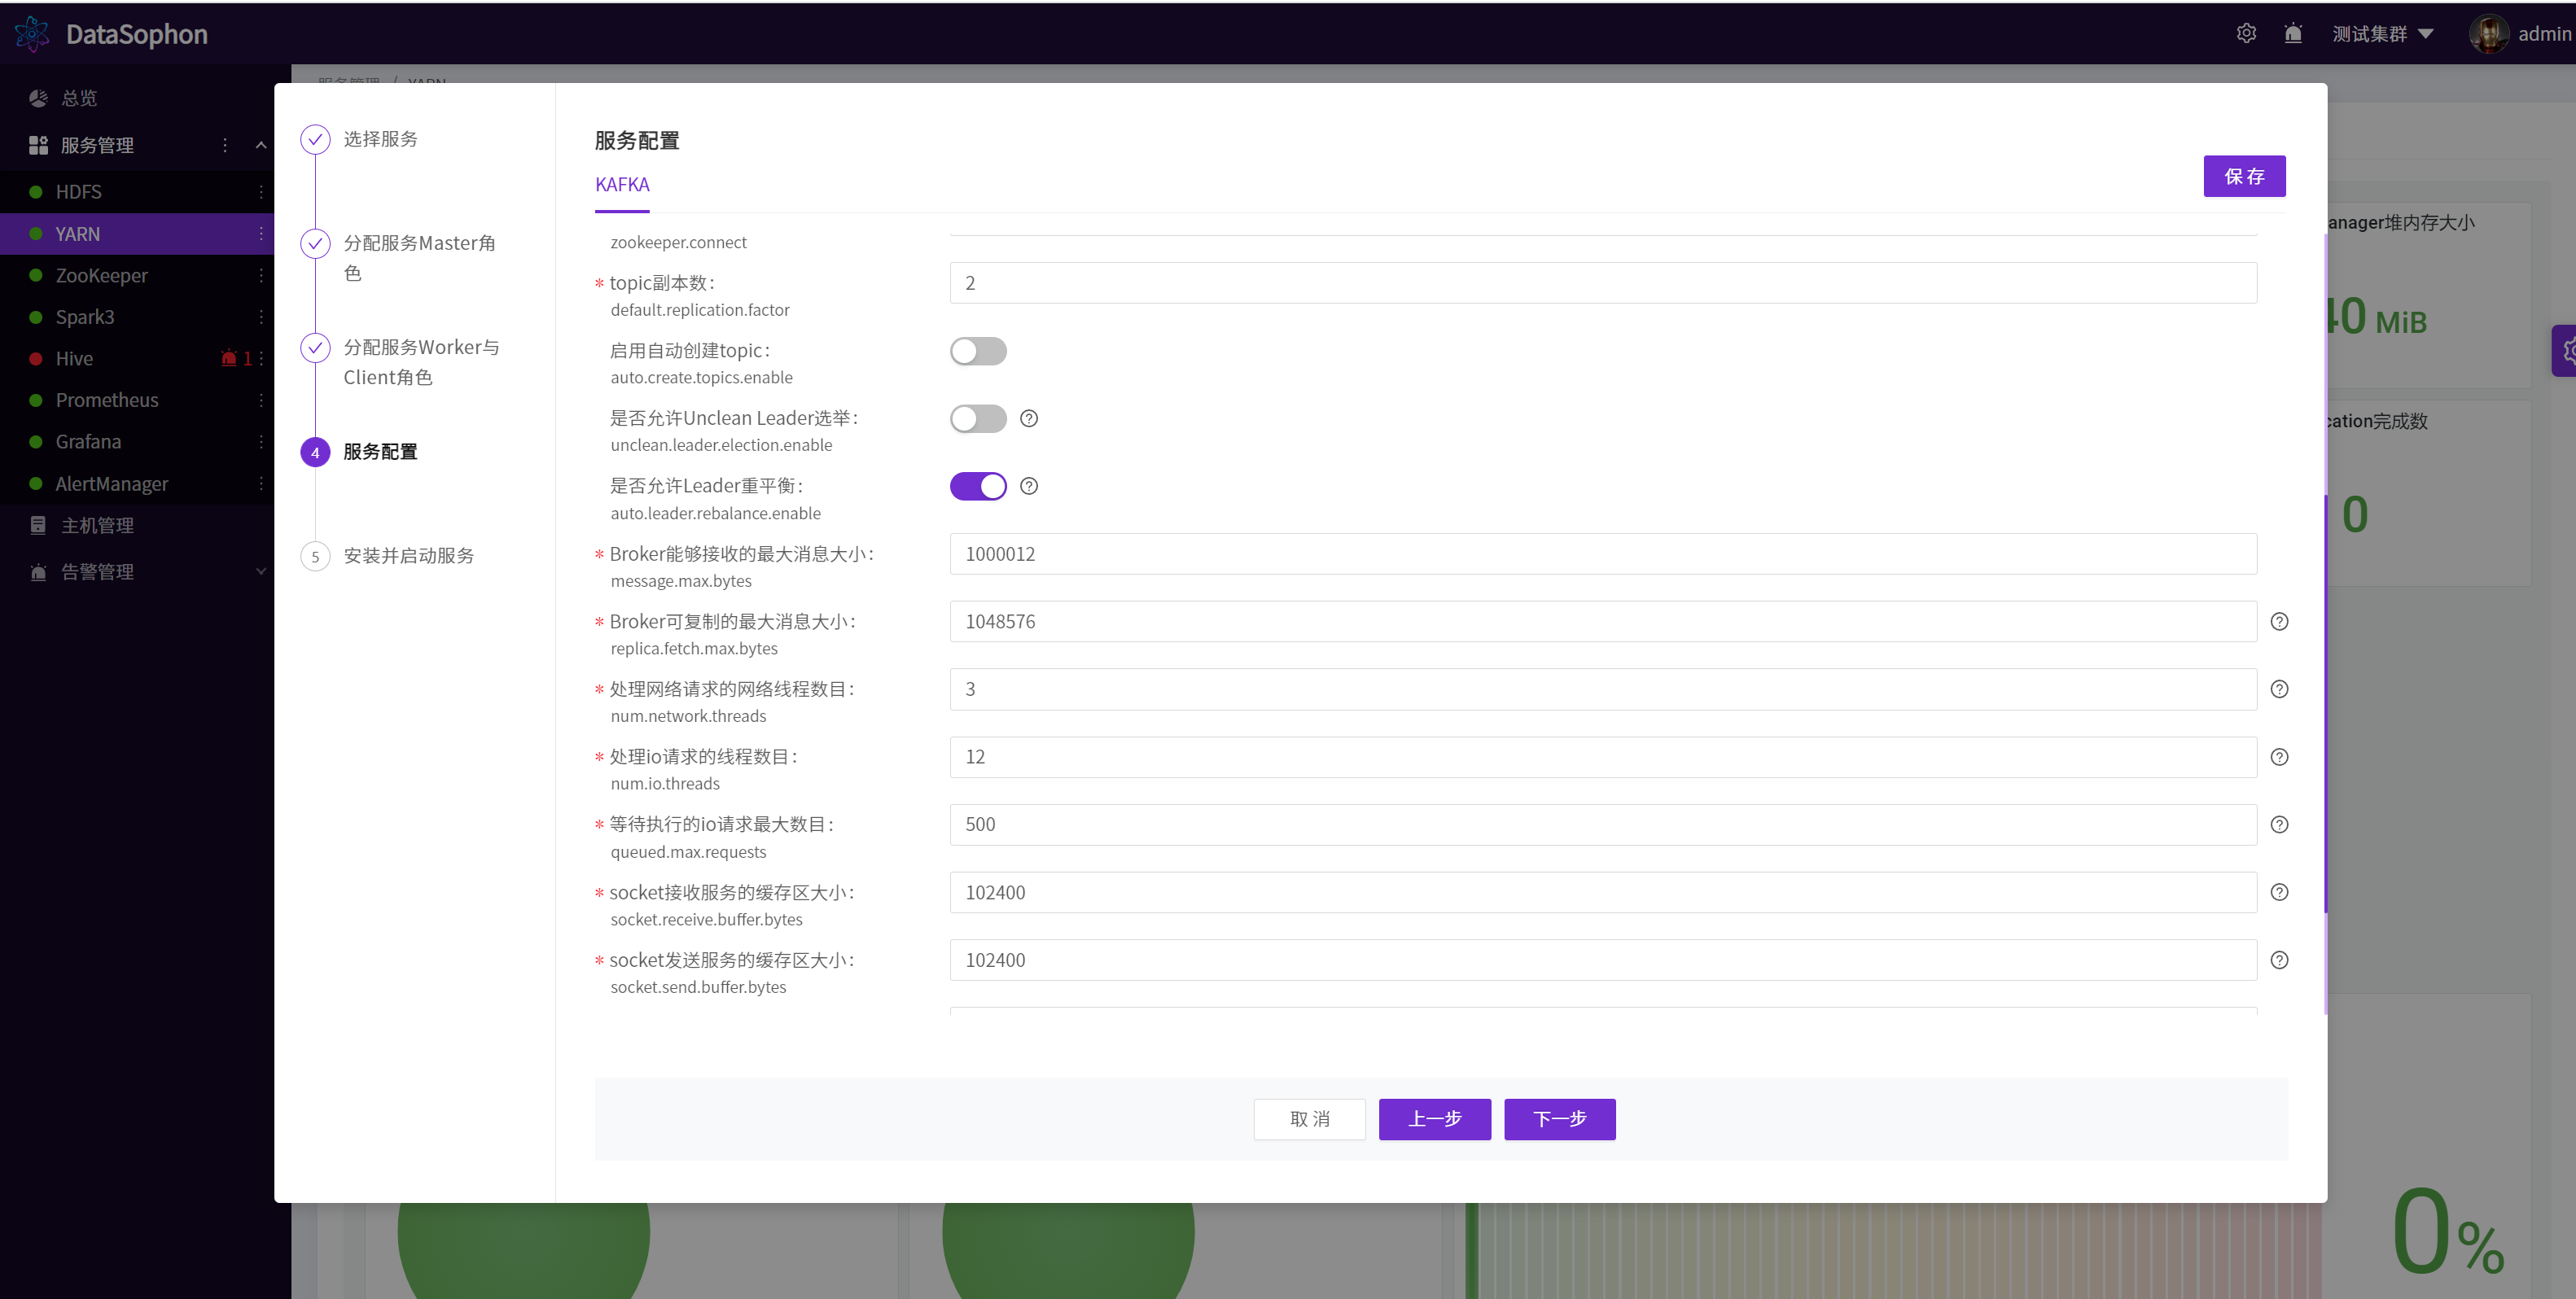Screen dimensions: 2576x1299
Task: Open the Spark3 service in sidebar
Action: coord(85,317)
